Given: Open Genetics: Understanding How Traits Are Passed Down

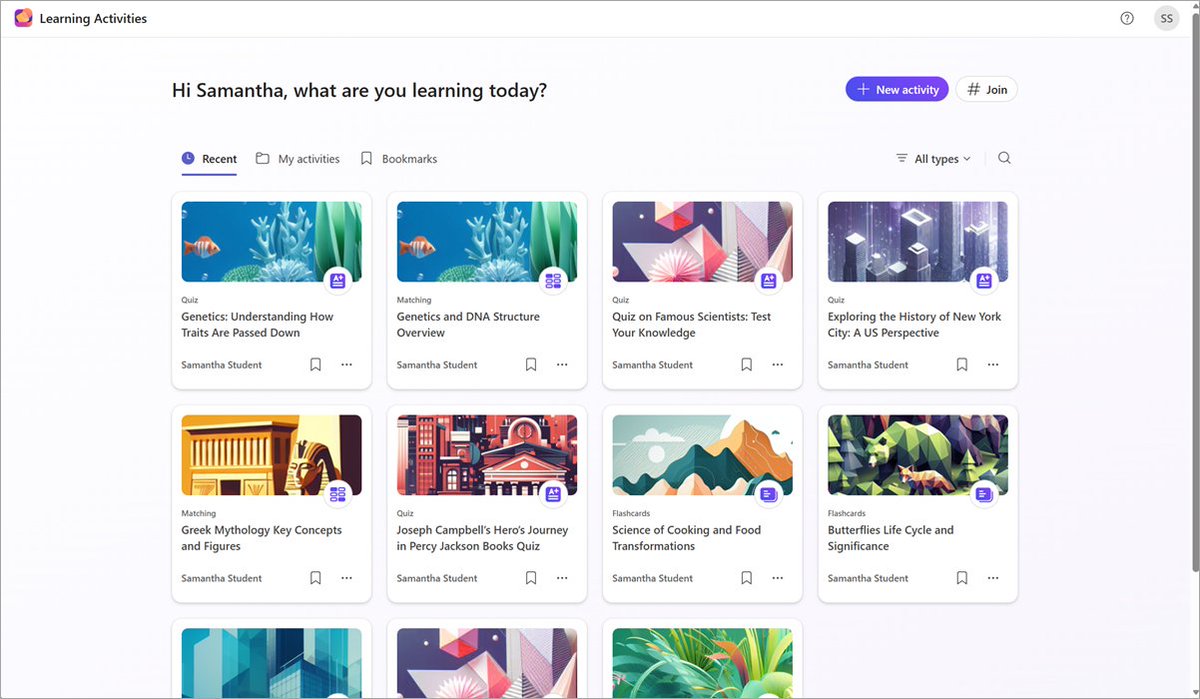Looking at the screenshot, I should click(x=257, y=325).
